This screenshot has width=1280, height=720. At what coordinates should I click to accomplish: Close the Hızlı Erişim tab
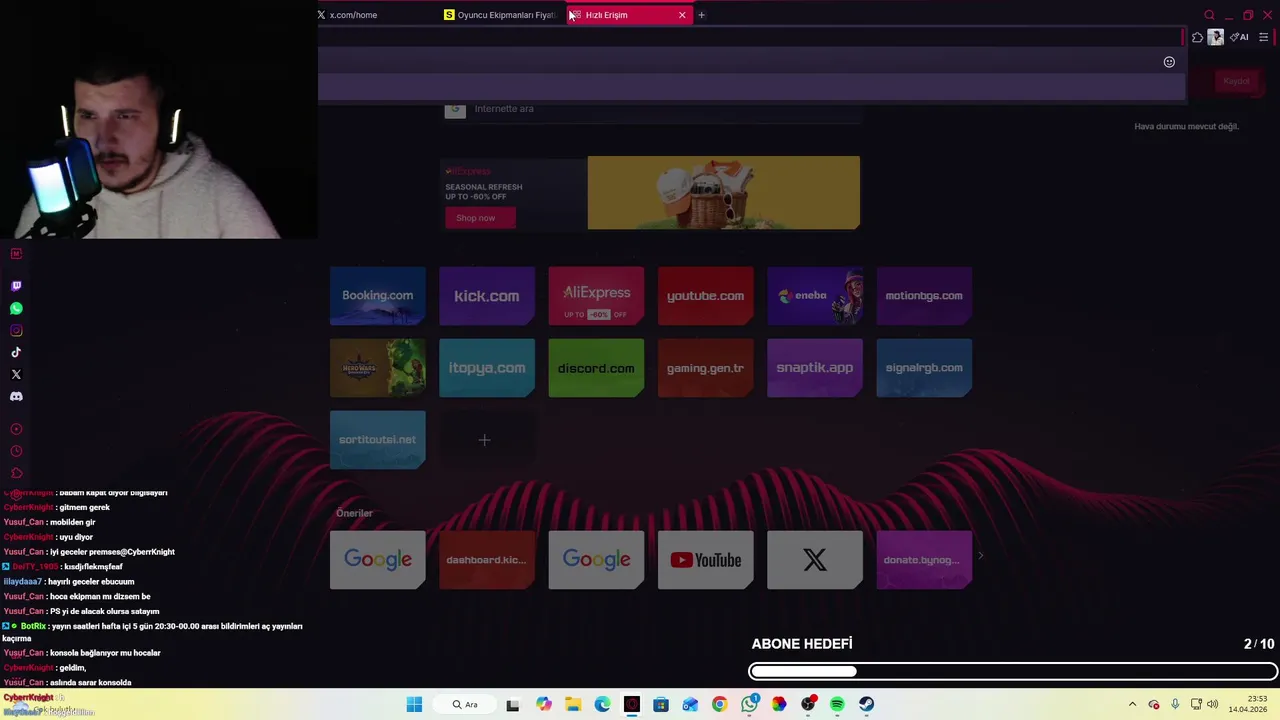click(x=682, y=15)
